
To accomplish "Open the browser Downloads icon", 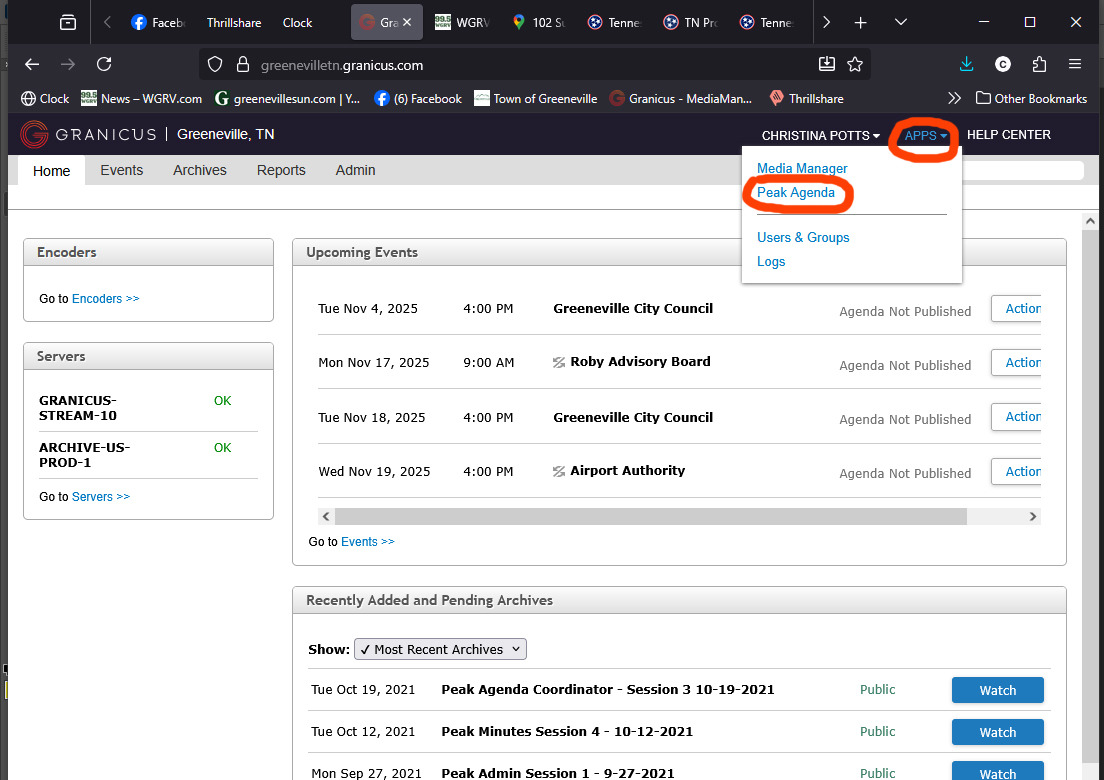I will click(965, 63).
